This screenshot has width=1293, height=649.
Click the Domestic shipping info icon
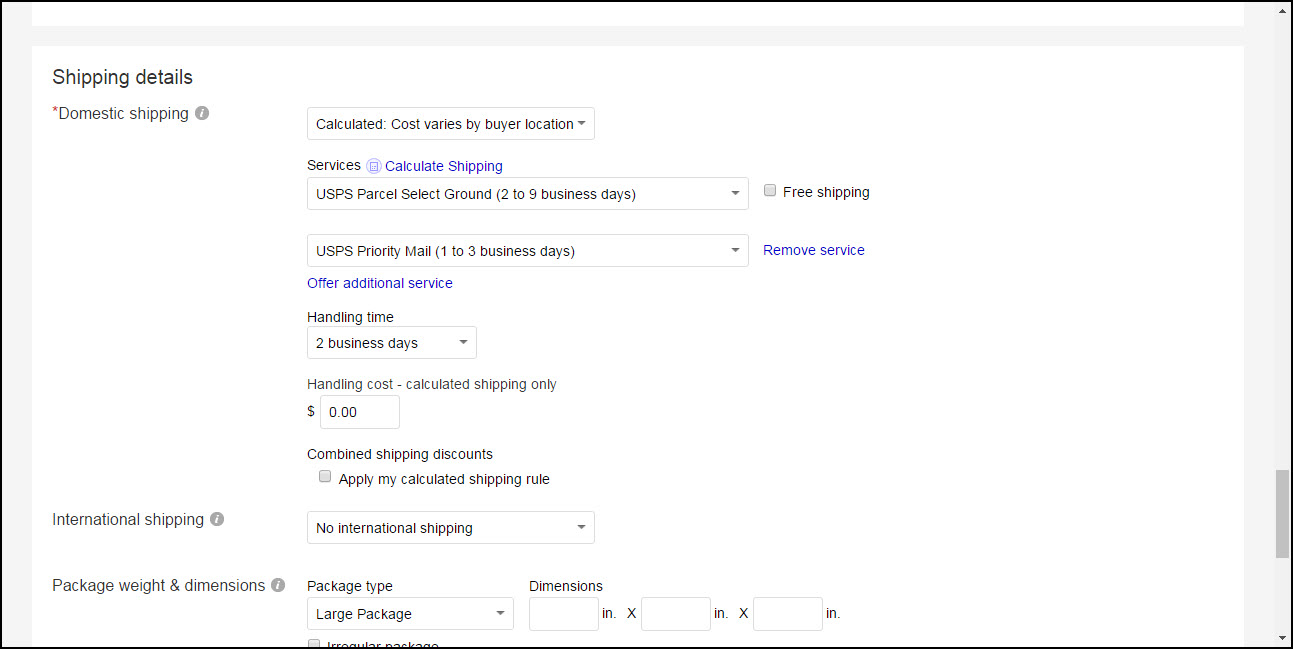[202, 114]
